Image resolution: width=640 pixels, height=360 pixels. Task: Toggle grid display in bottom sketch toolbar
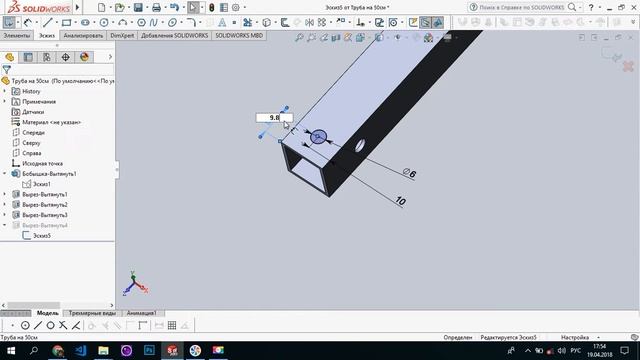coord(172,325)
